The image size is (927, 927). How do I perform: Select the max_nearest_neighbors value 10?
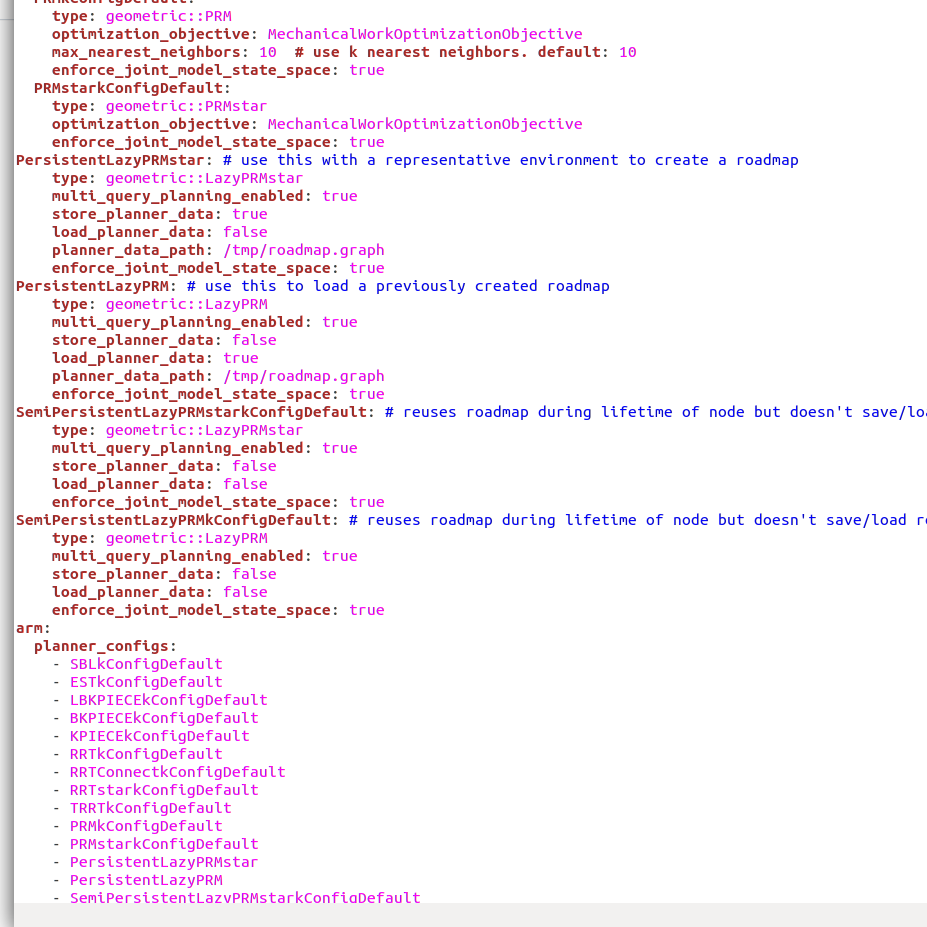pos(267,52)
